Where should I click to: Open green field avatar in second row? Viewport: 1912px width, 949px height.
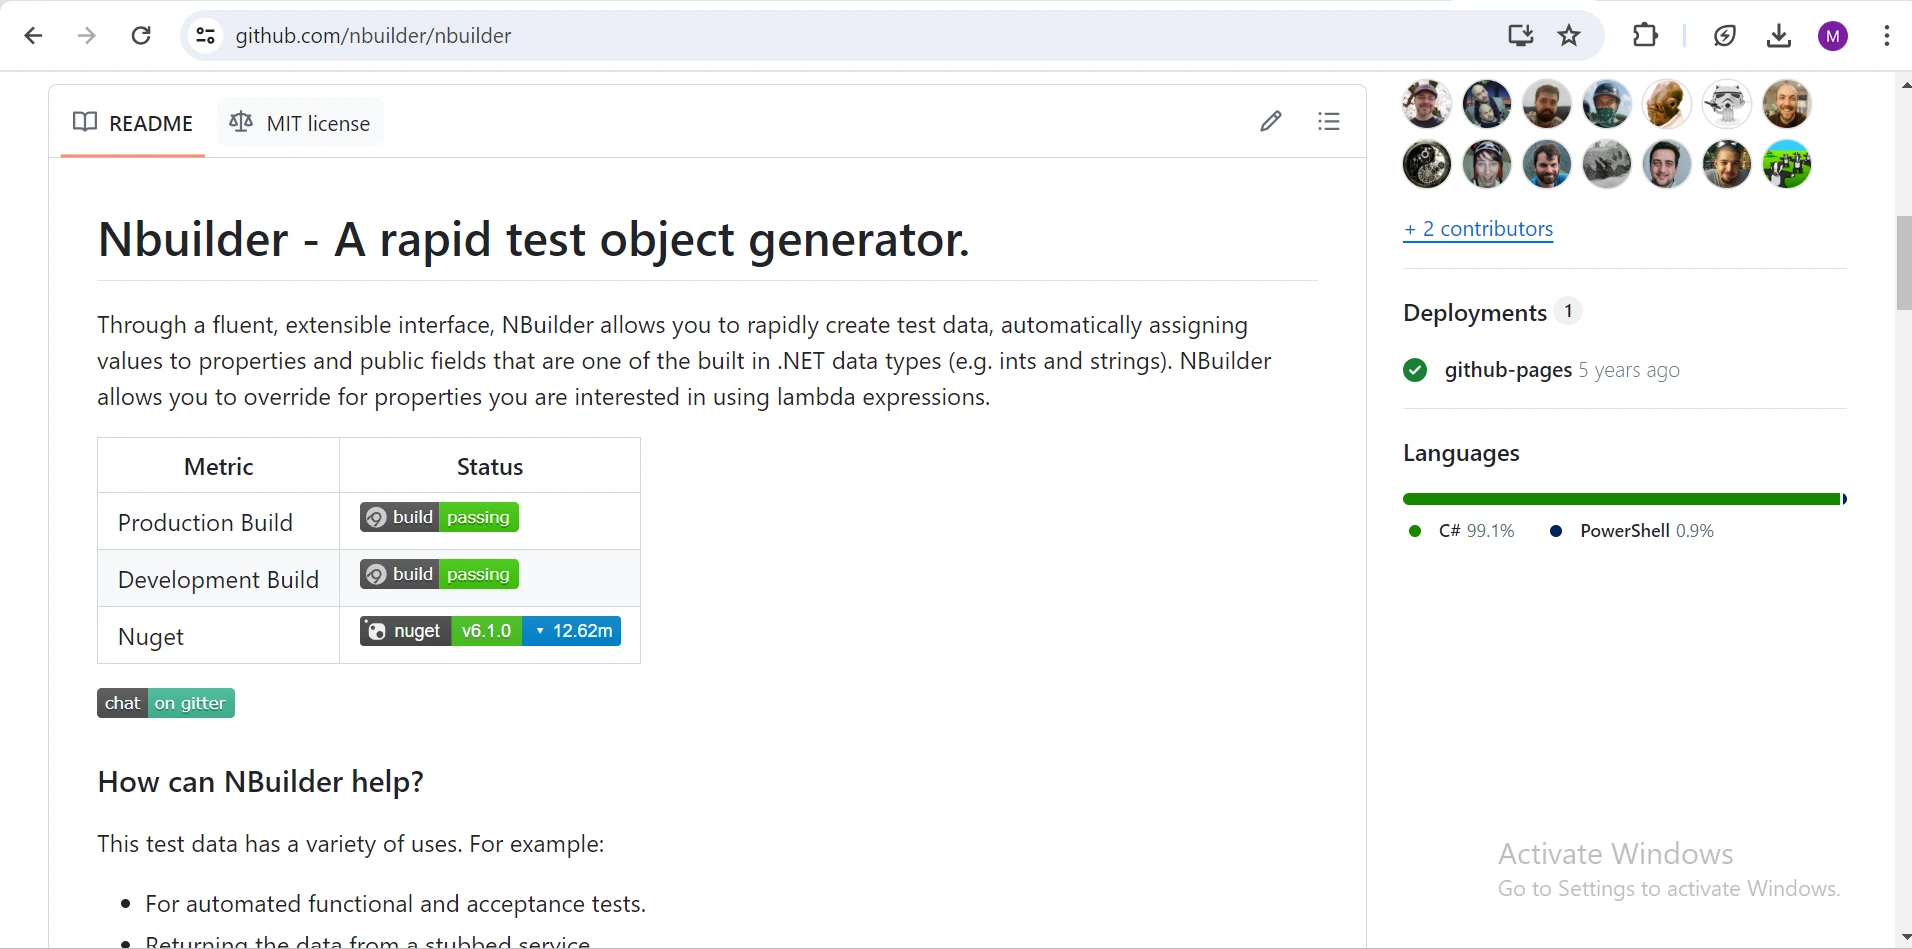(1787, 164)
